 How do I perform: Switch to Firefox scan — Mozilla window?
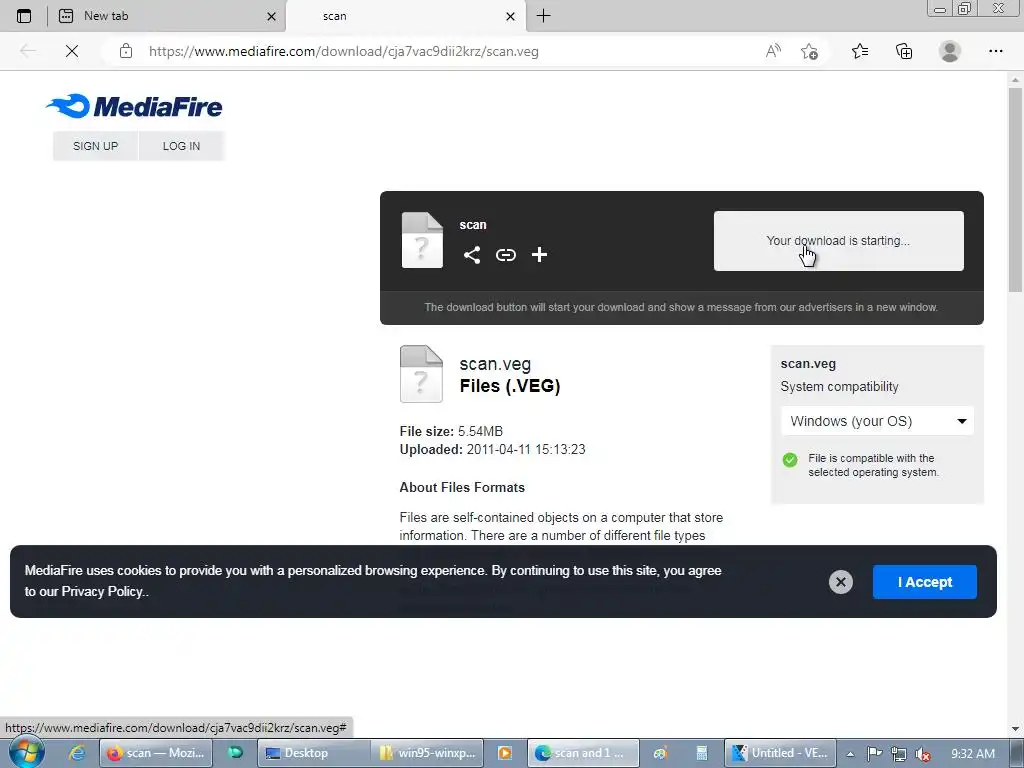coord(155,753)
